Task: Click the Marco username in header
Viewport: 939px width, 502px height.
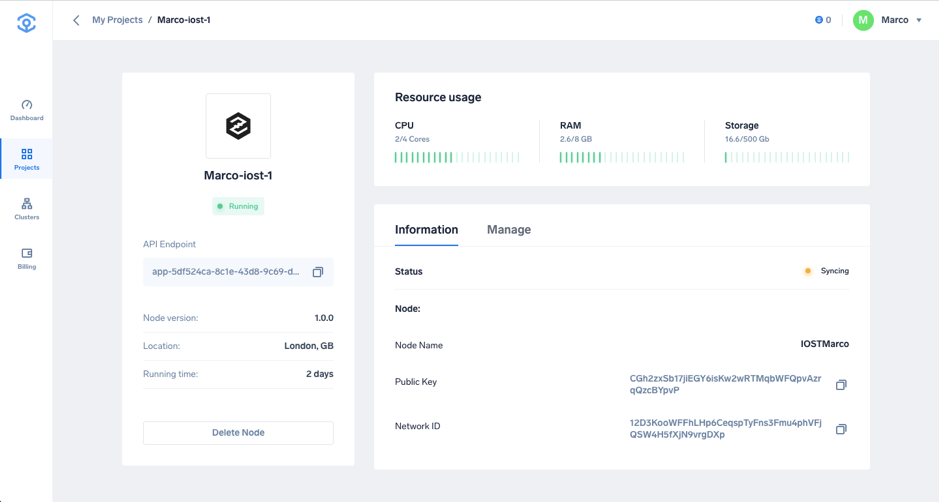Action: pos(895,20)
